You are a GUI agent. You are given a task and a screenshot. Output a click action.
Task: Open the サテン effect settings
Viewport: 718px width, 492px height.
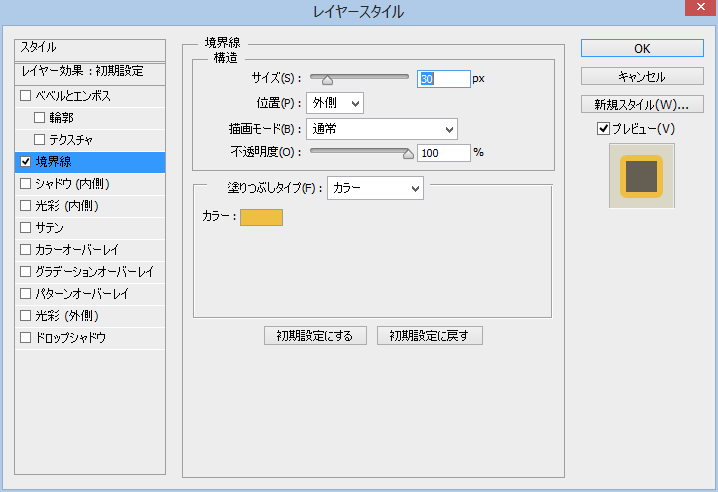(x=50, y=227)
